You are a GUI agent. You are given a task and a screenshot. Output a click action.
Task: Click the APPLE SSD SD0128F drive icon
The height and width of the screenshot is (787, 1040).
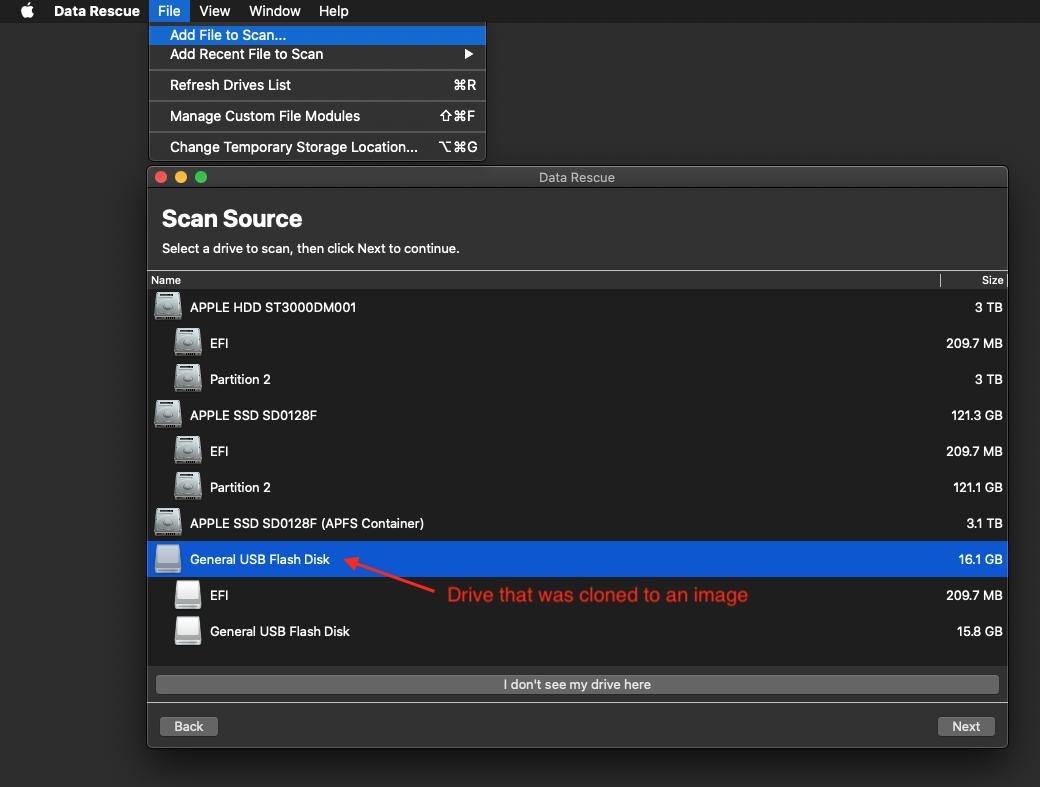coord(167,414)
